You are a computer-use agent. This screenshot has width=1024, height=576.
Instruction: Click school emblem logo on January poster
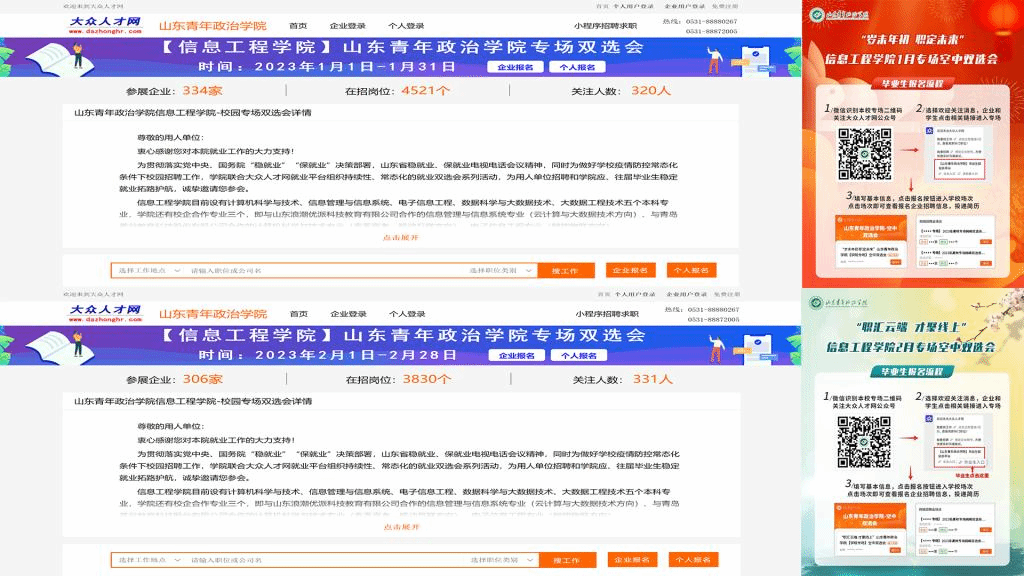816,14
